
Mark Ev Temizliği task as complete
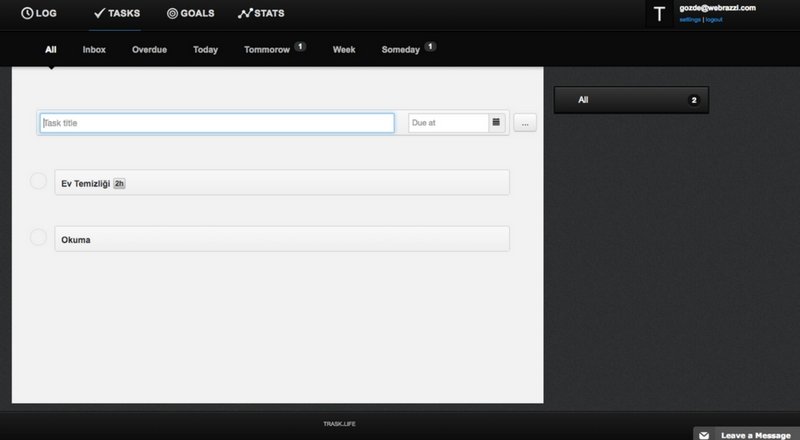point(38,181)
